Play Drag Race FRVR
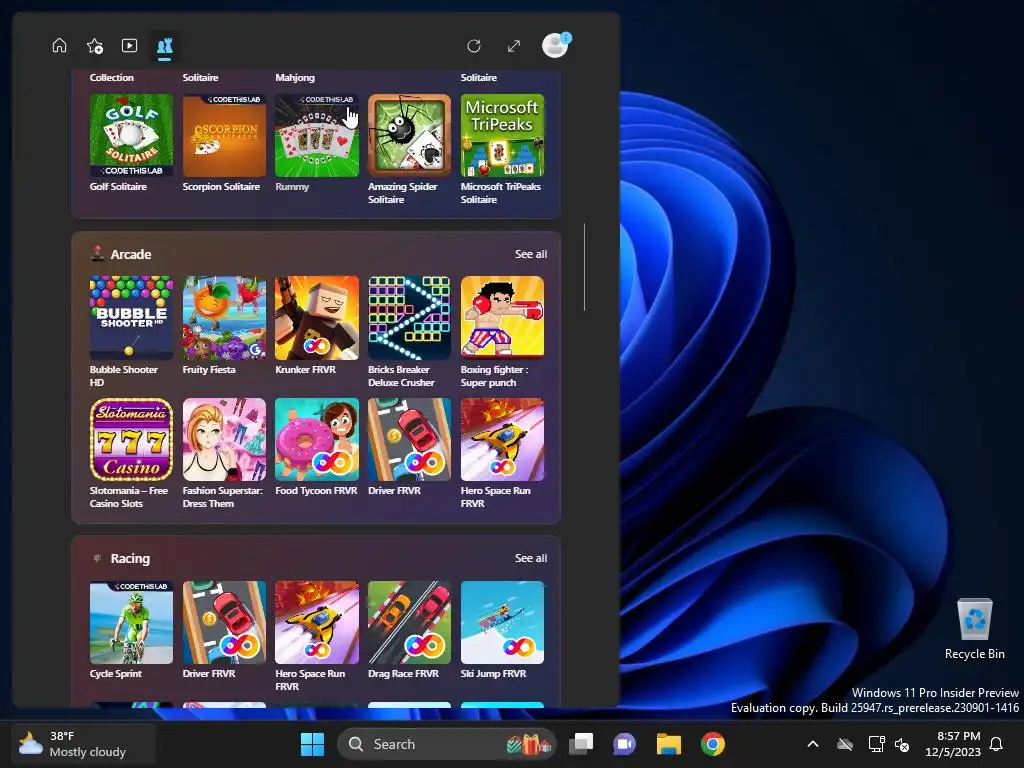The width and height of the screenshot is (1024, 768). pyautogui.click(x=409, y=622)
